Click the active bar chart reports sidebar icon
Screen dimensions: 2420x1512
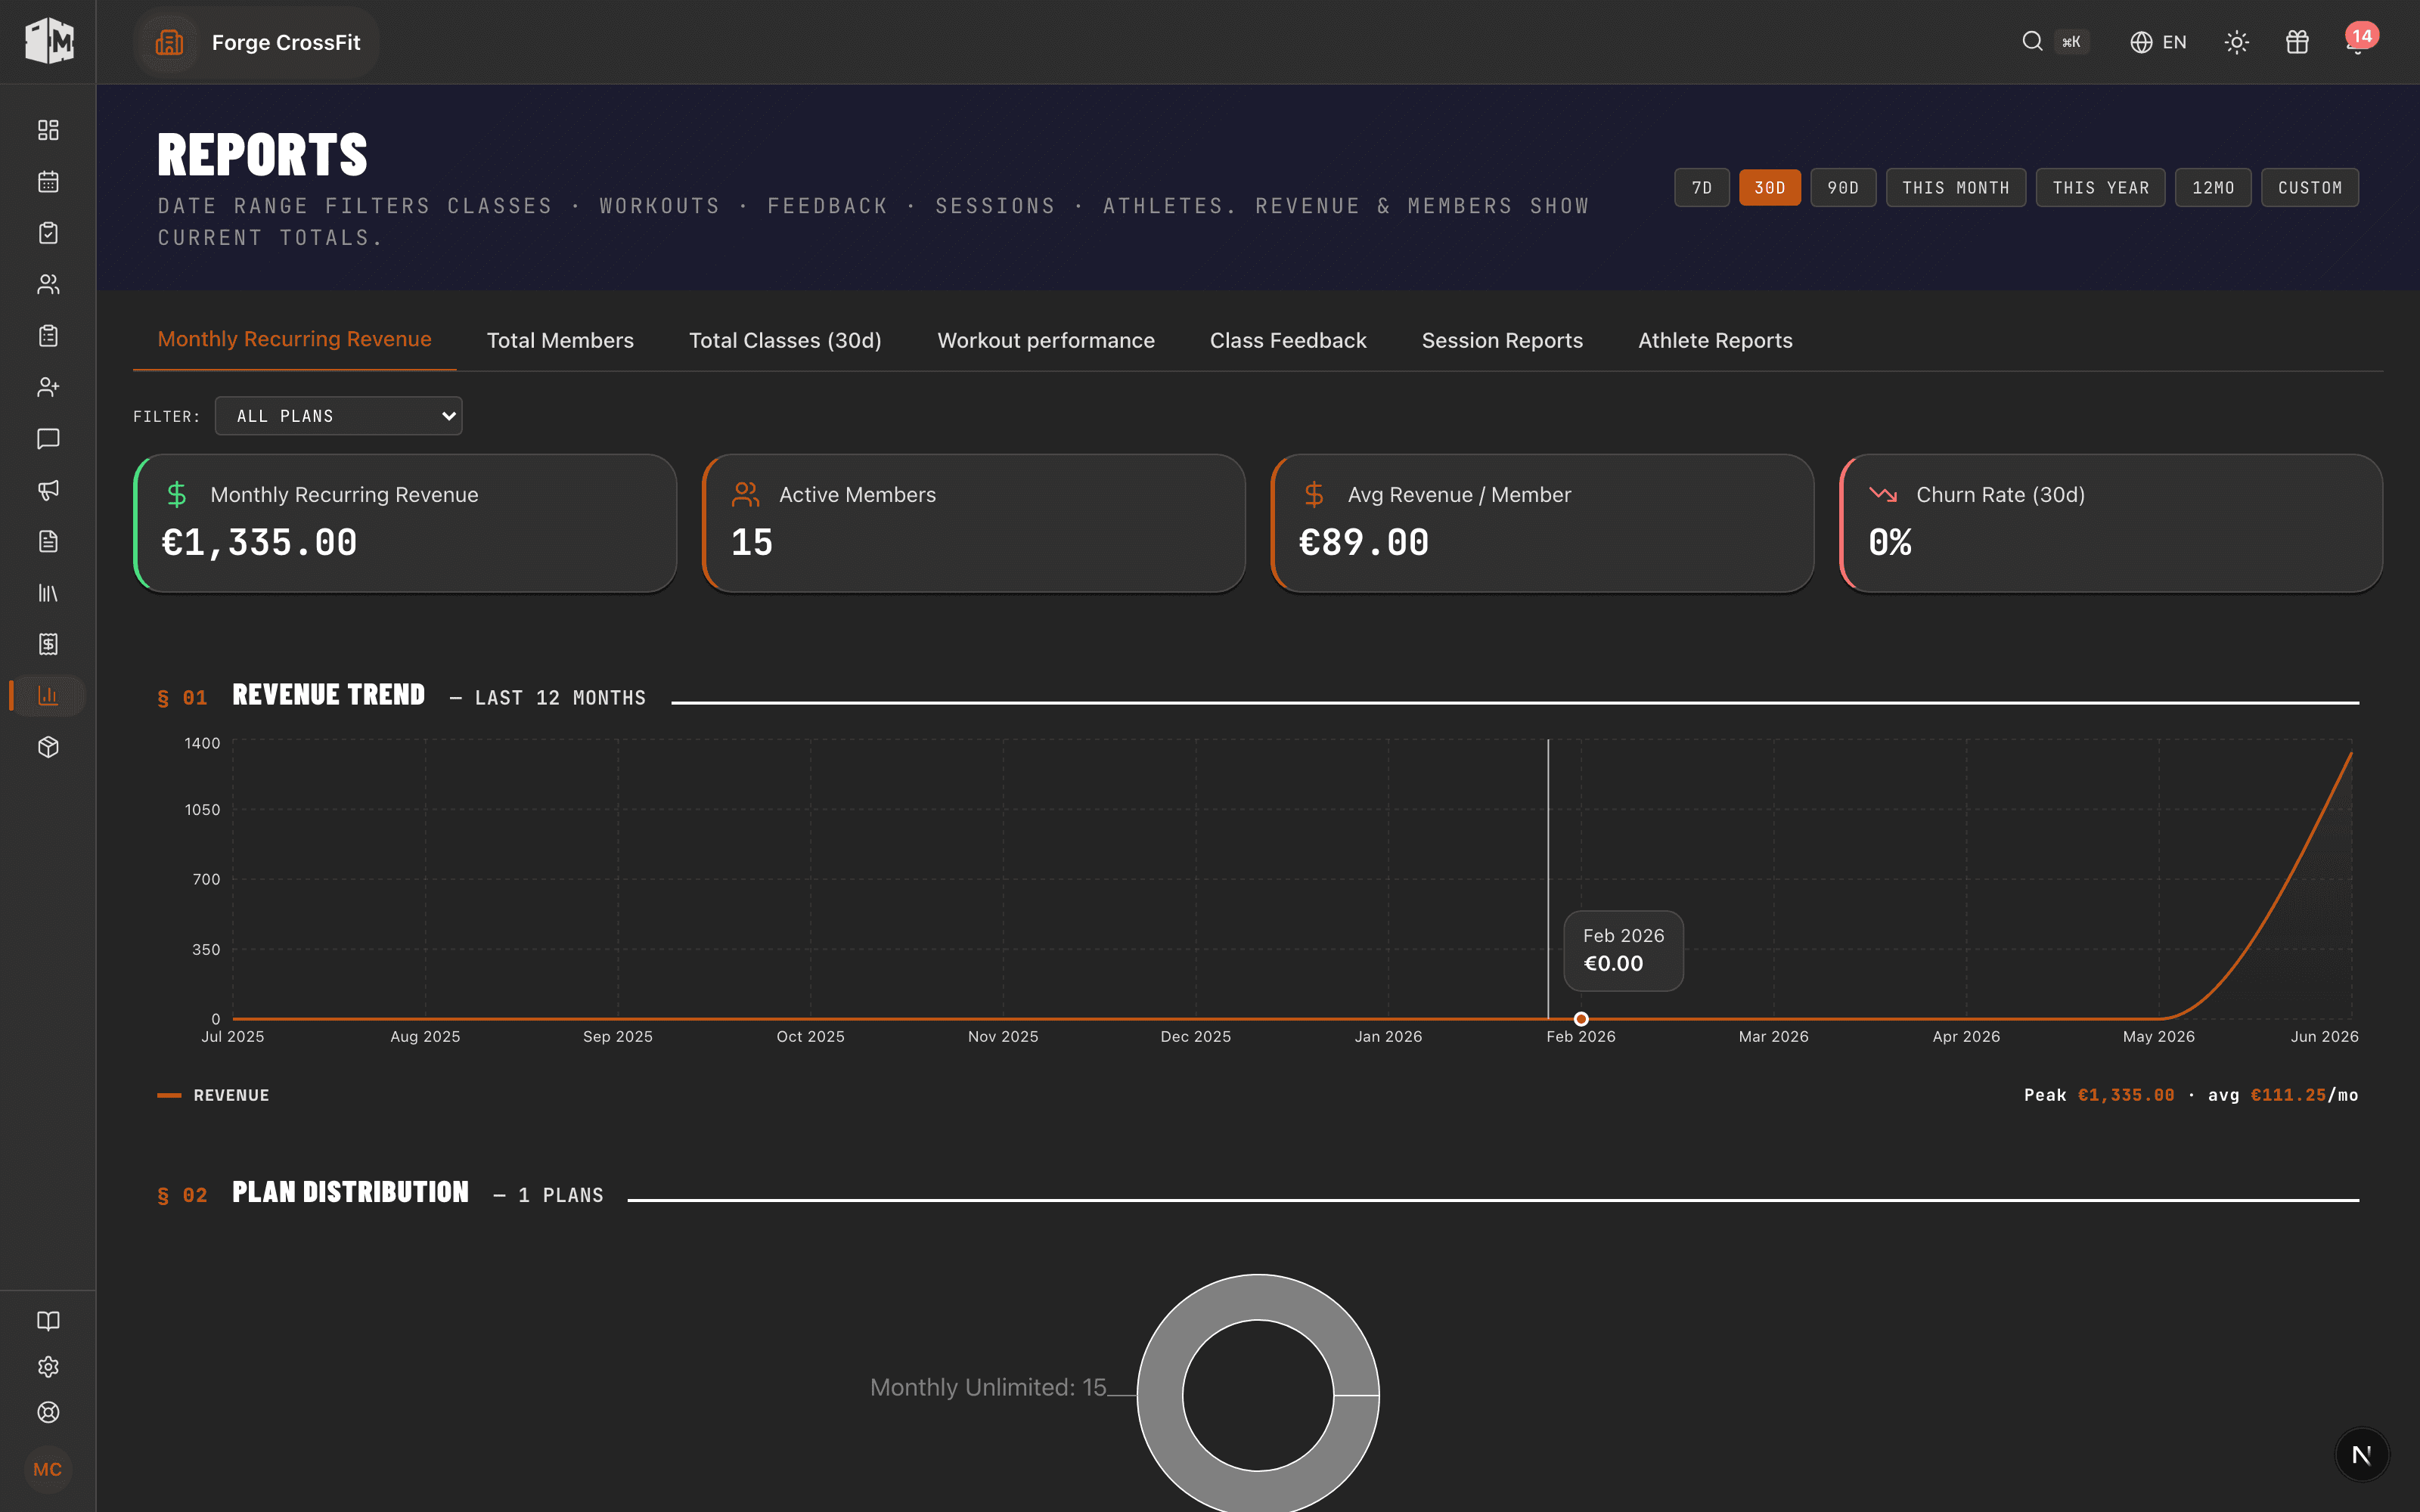[x=48, y=695]
